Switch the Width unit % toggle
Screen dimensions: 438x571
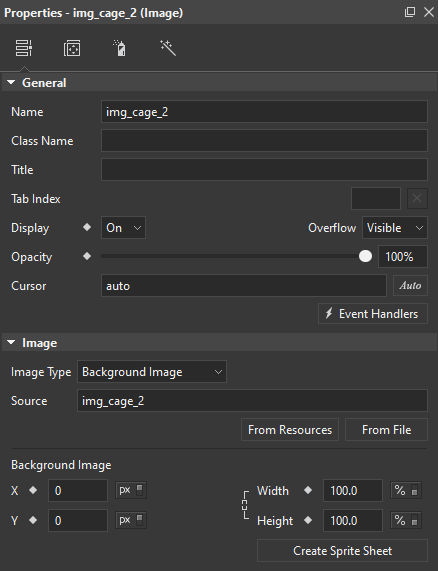tap(406, 491)
